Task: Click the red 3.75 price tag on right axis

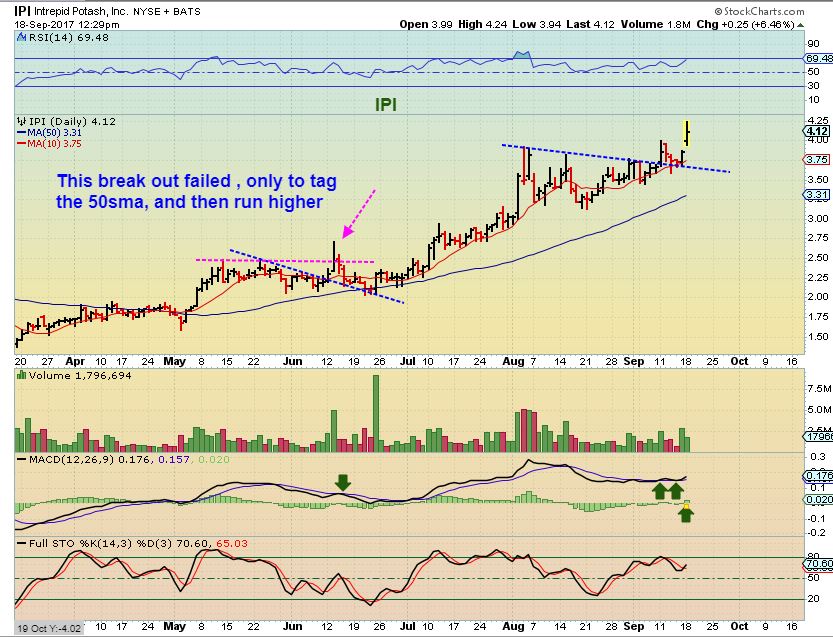Action: [x=817, y=159]
